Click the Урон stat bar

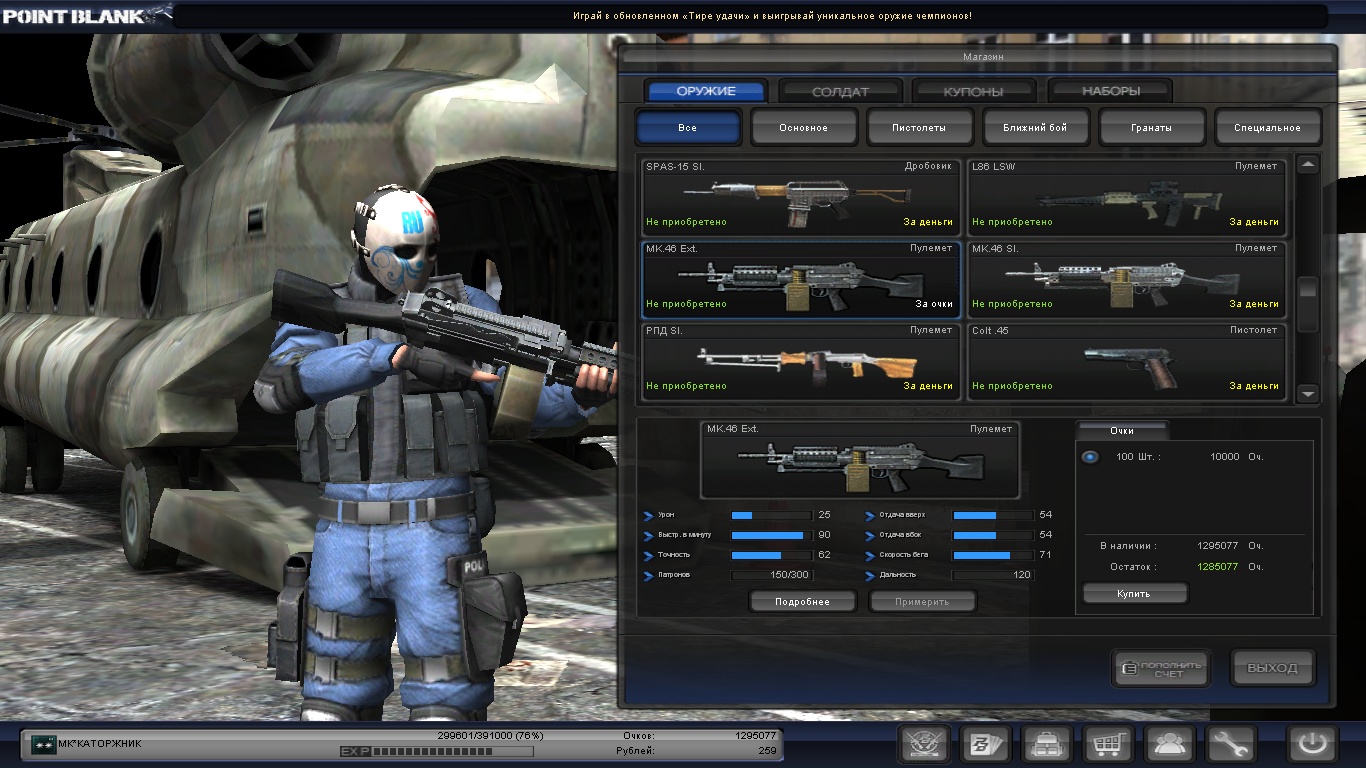click(771, 515)
